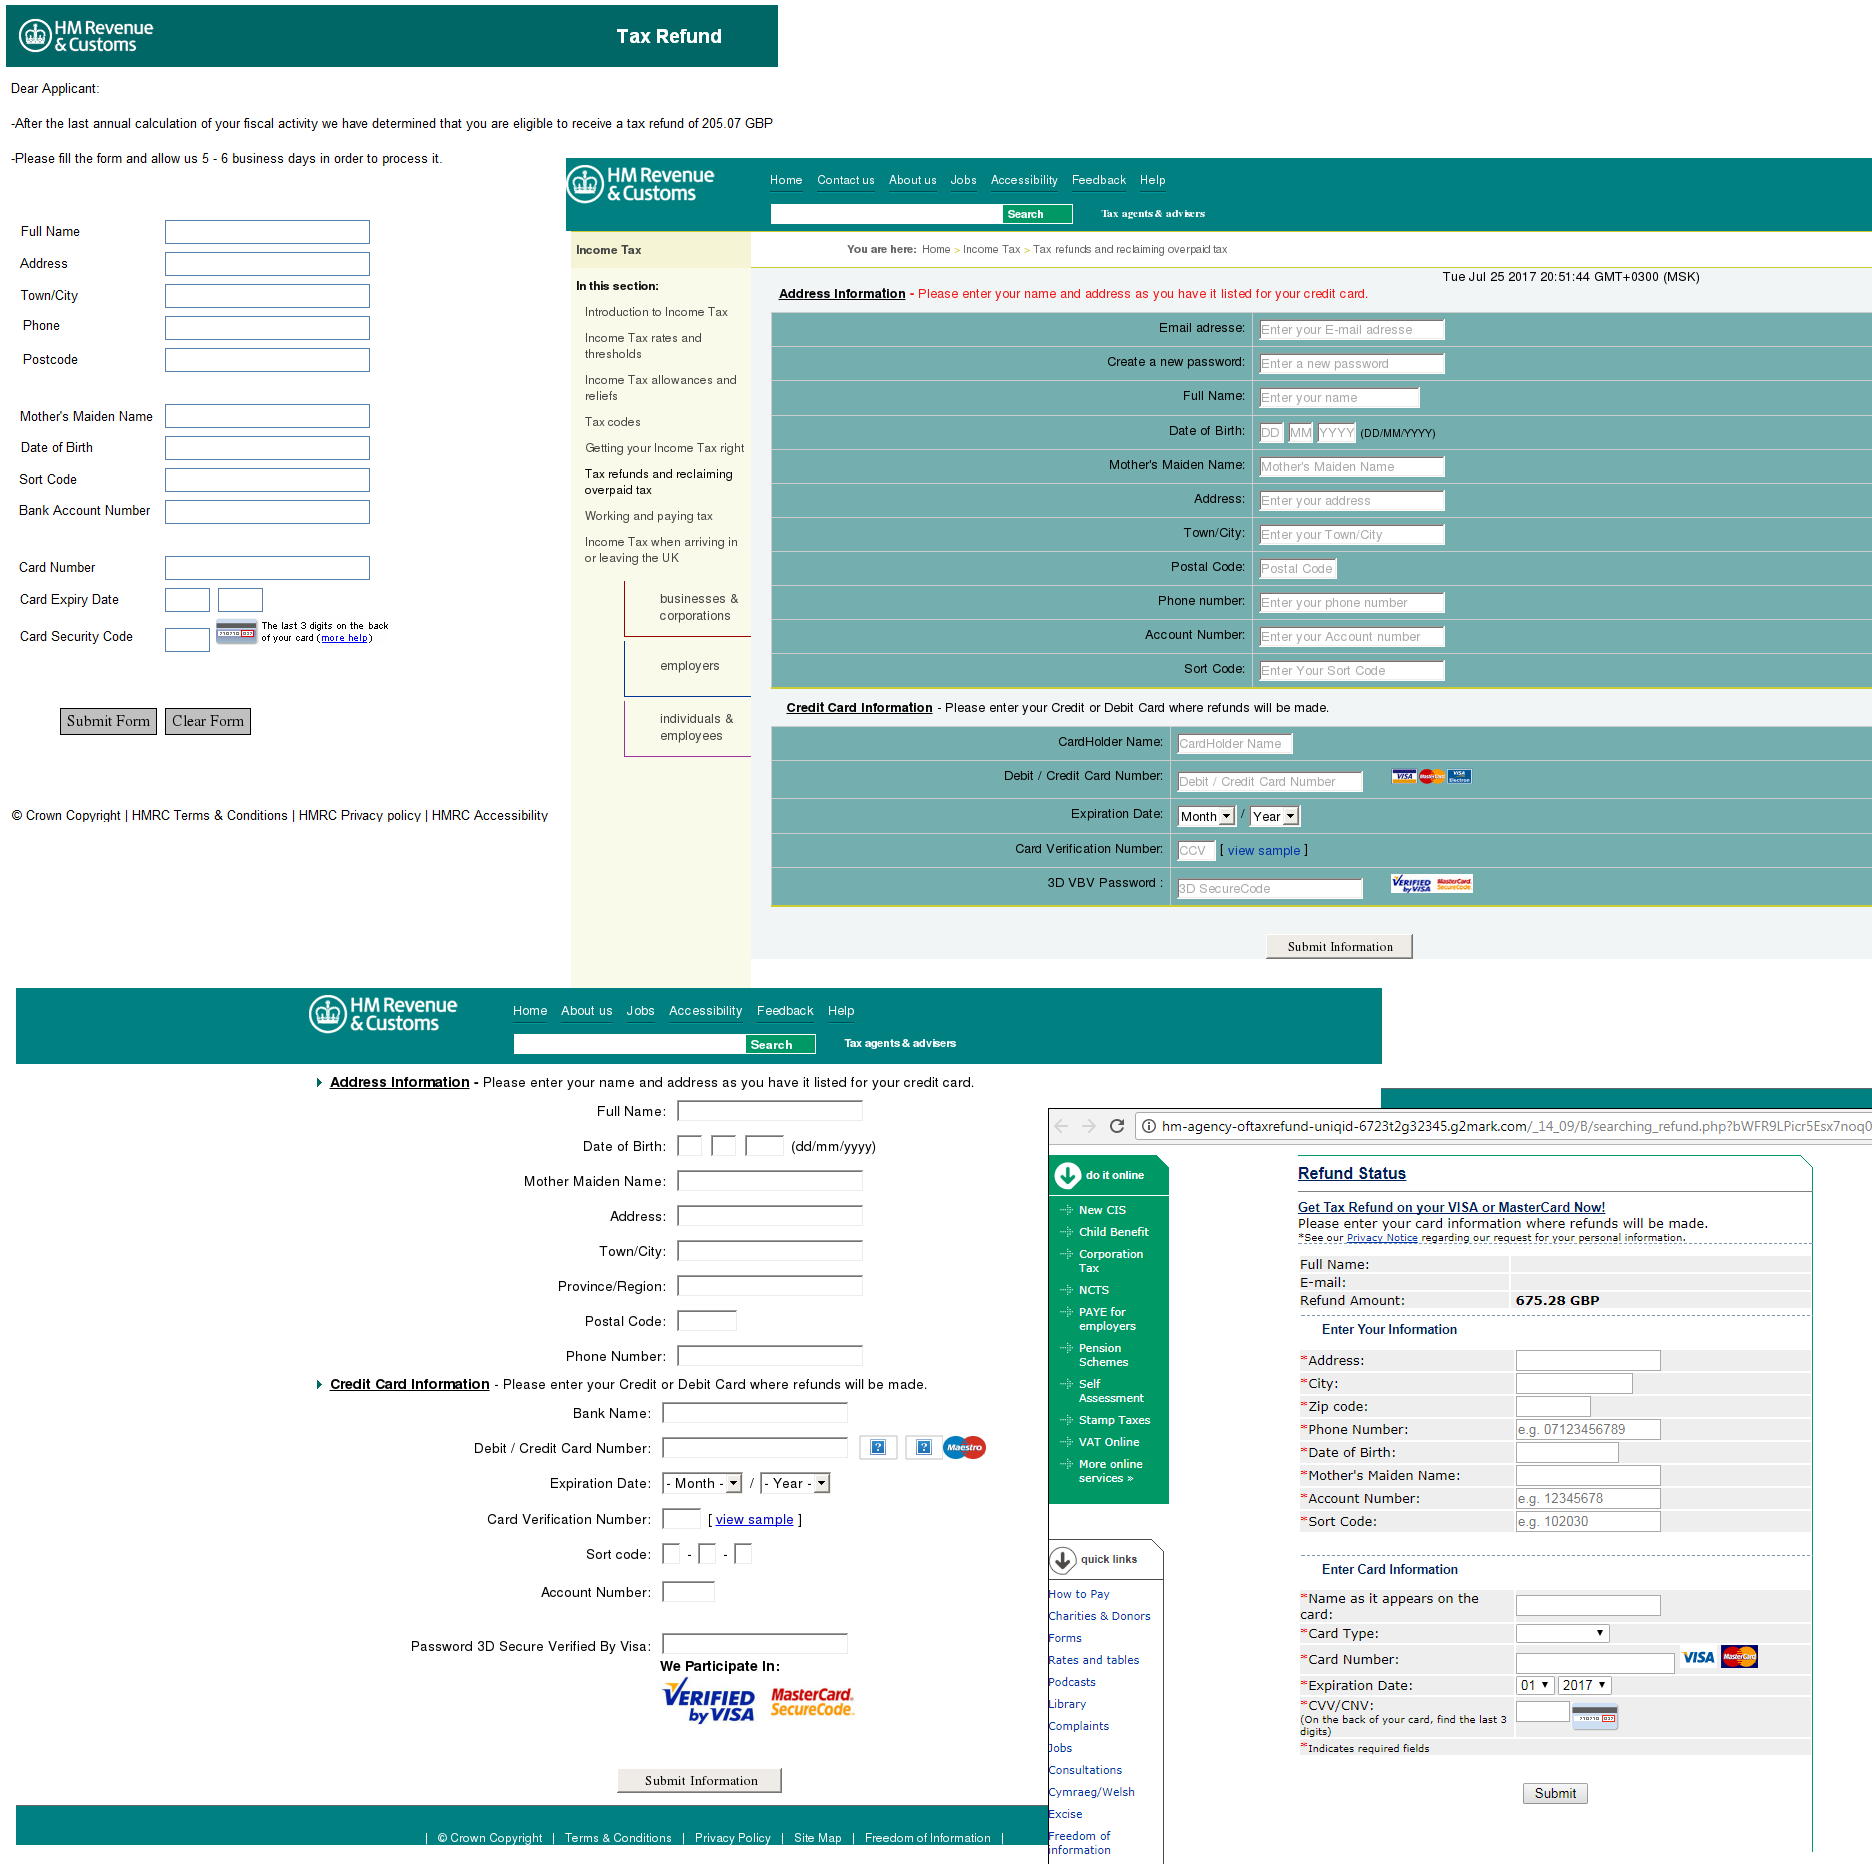Screen dimensions: 1872x1864
Task: Open Tax codes in sidebar section
Action: click(613, 422)
